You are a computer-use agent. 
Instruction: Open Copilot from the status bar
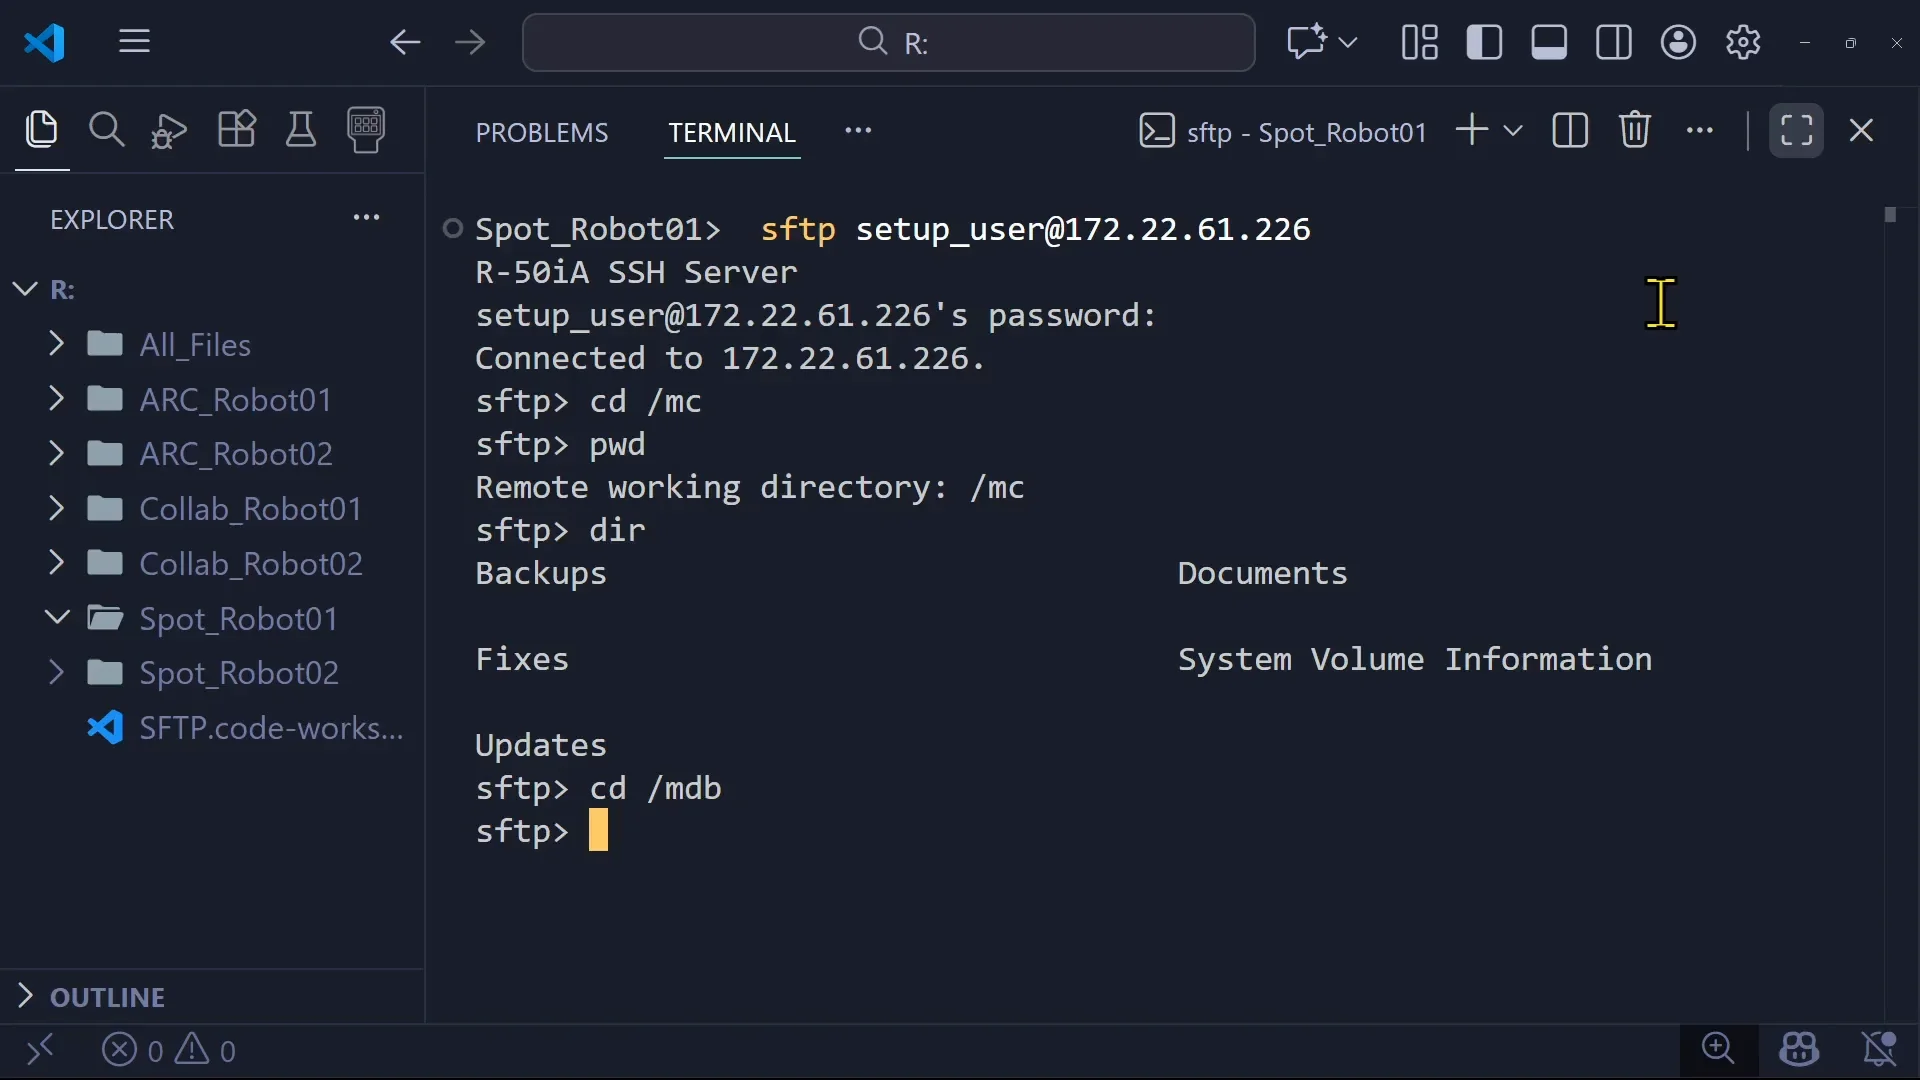pyautogui.click(x=1801, y=1050)
